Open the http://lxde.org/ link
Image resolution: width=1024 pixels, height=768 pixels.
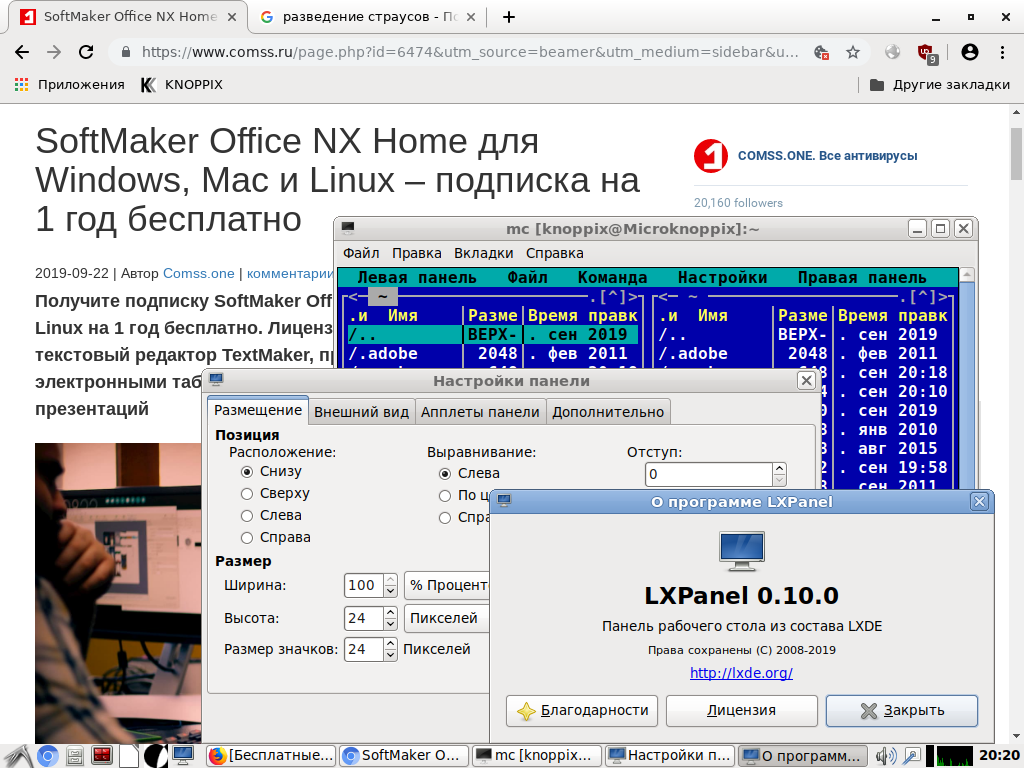tap(741, 673)
